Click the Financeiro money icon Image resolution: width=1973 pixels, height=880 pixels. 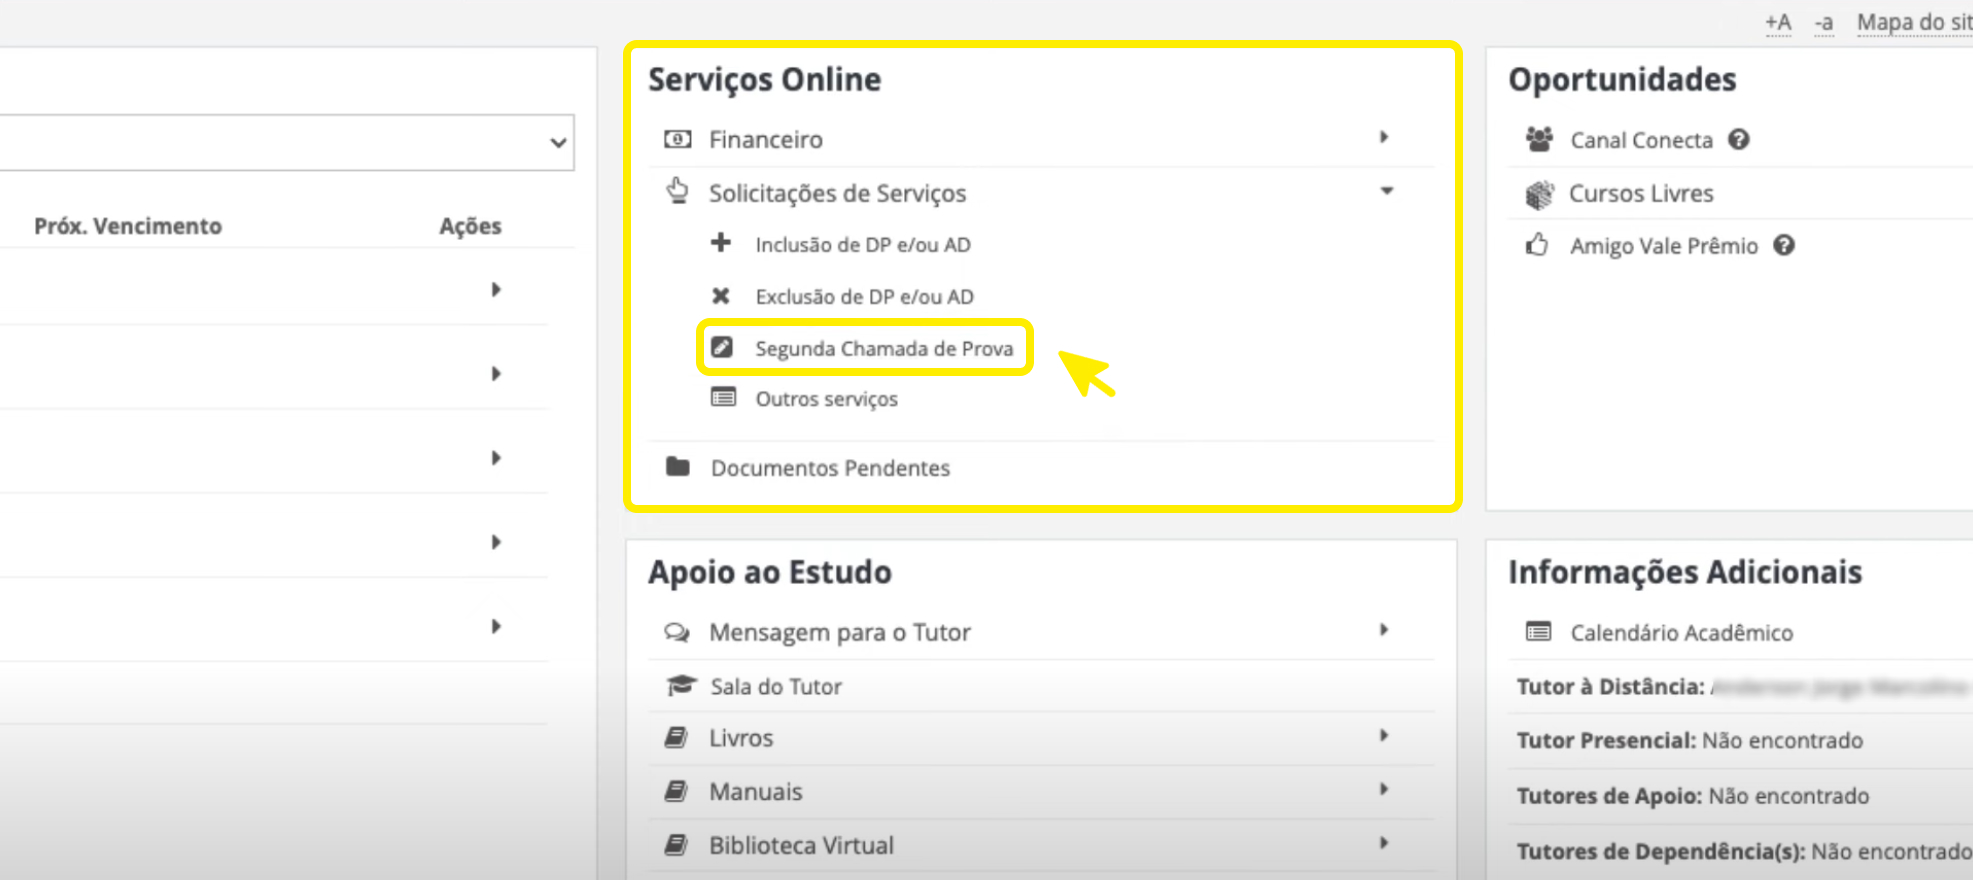tap(677, 139)
